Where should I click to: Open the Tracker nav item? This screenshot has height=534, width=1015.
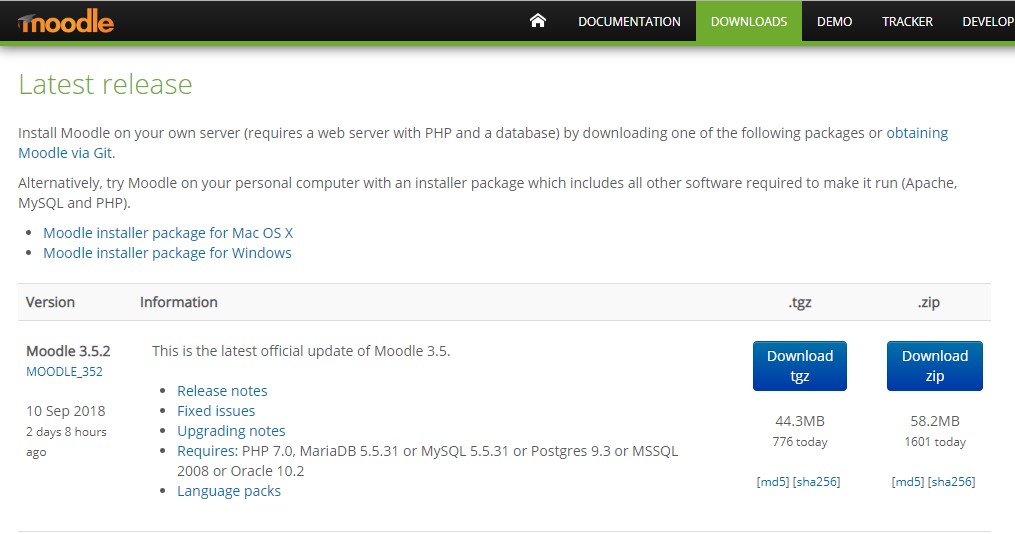coord(907,21)
